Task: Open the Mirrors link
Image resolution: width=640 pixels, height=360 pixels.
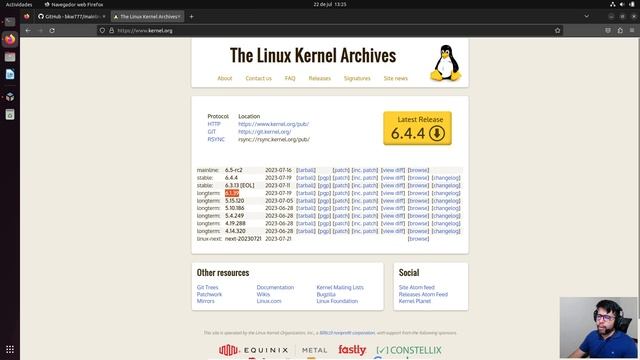Action: pyautogui.click(x=205, y=301)
